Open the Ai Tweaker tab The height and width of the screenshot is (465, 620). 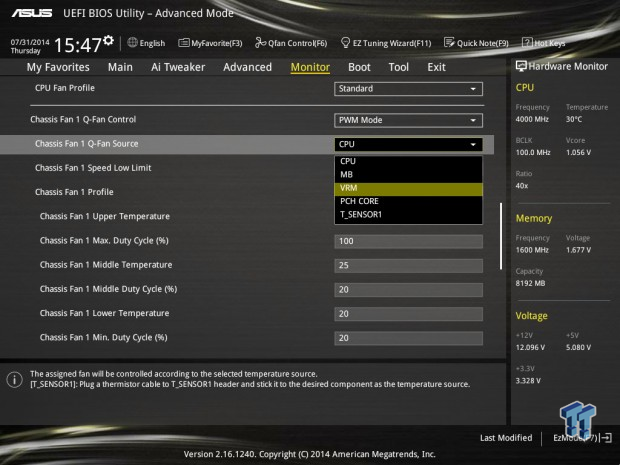point(178,67)
